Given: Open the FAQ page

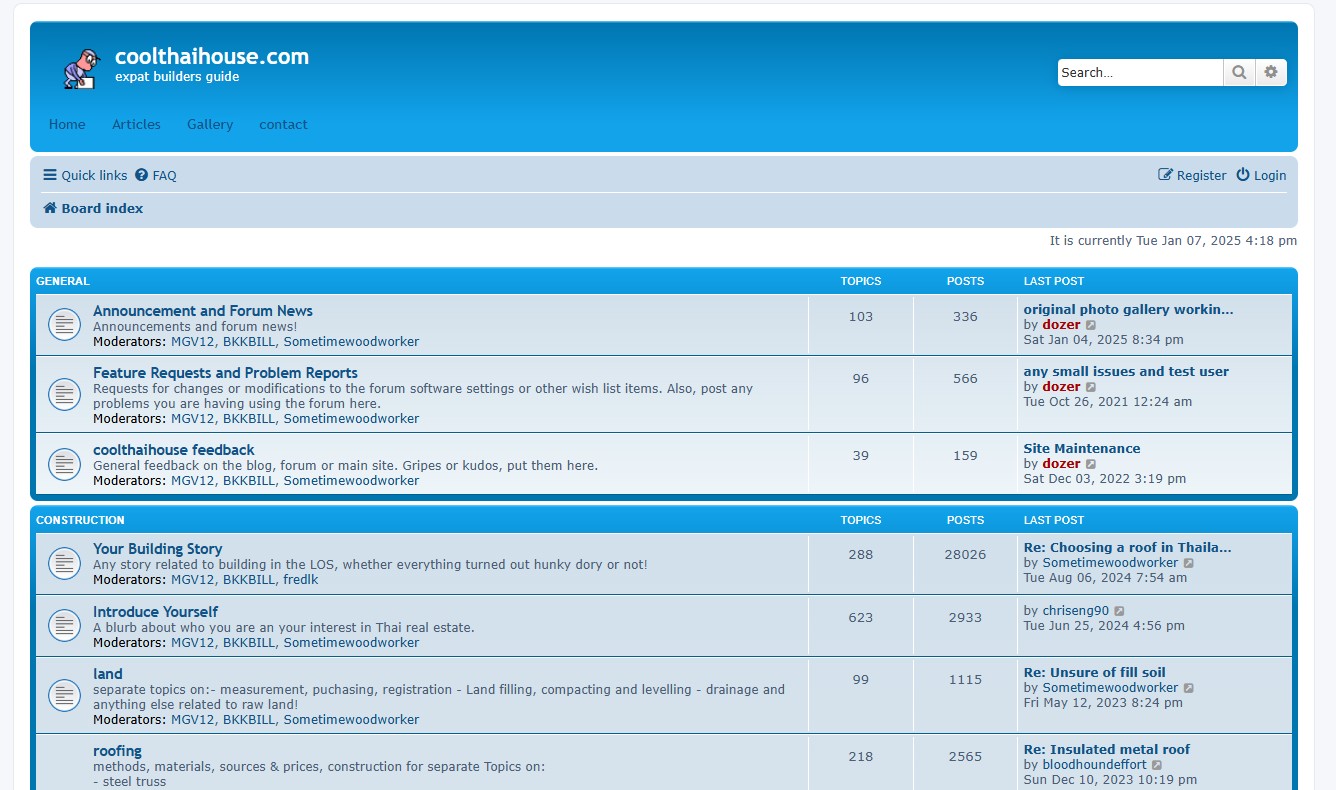Looking at the screenshot, I should (156, 175).
